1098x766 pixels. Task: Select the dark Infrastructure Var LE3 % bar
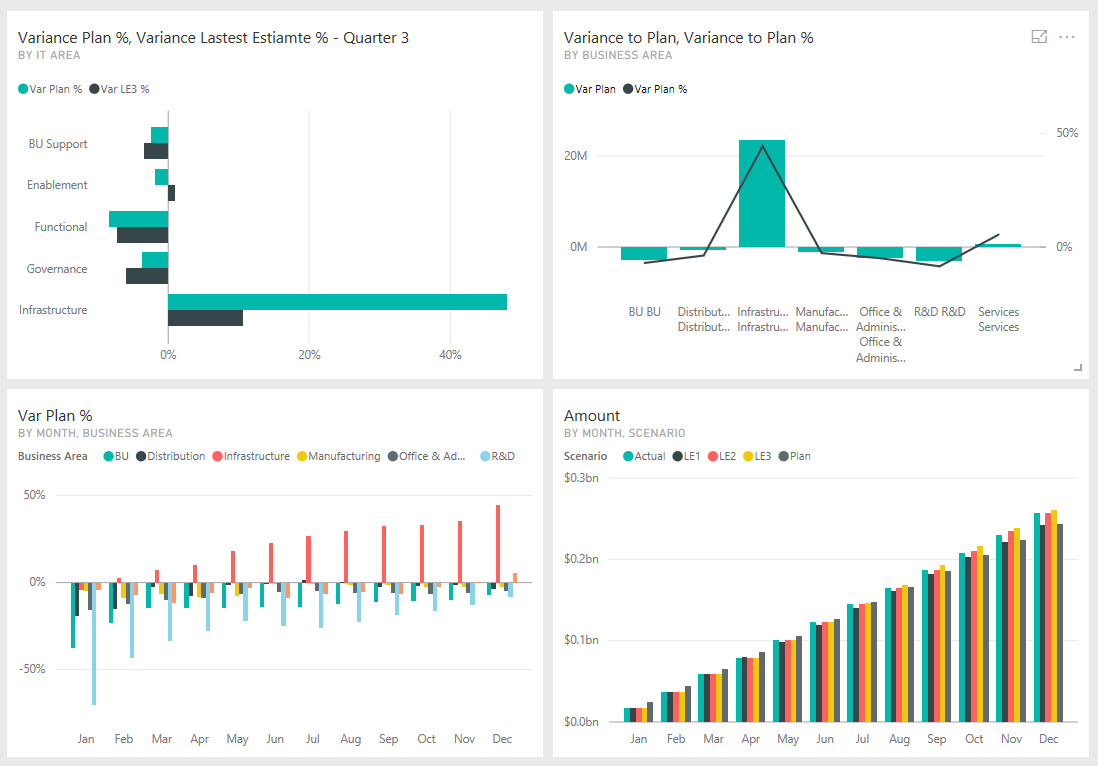pos(205,318)
